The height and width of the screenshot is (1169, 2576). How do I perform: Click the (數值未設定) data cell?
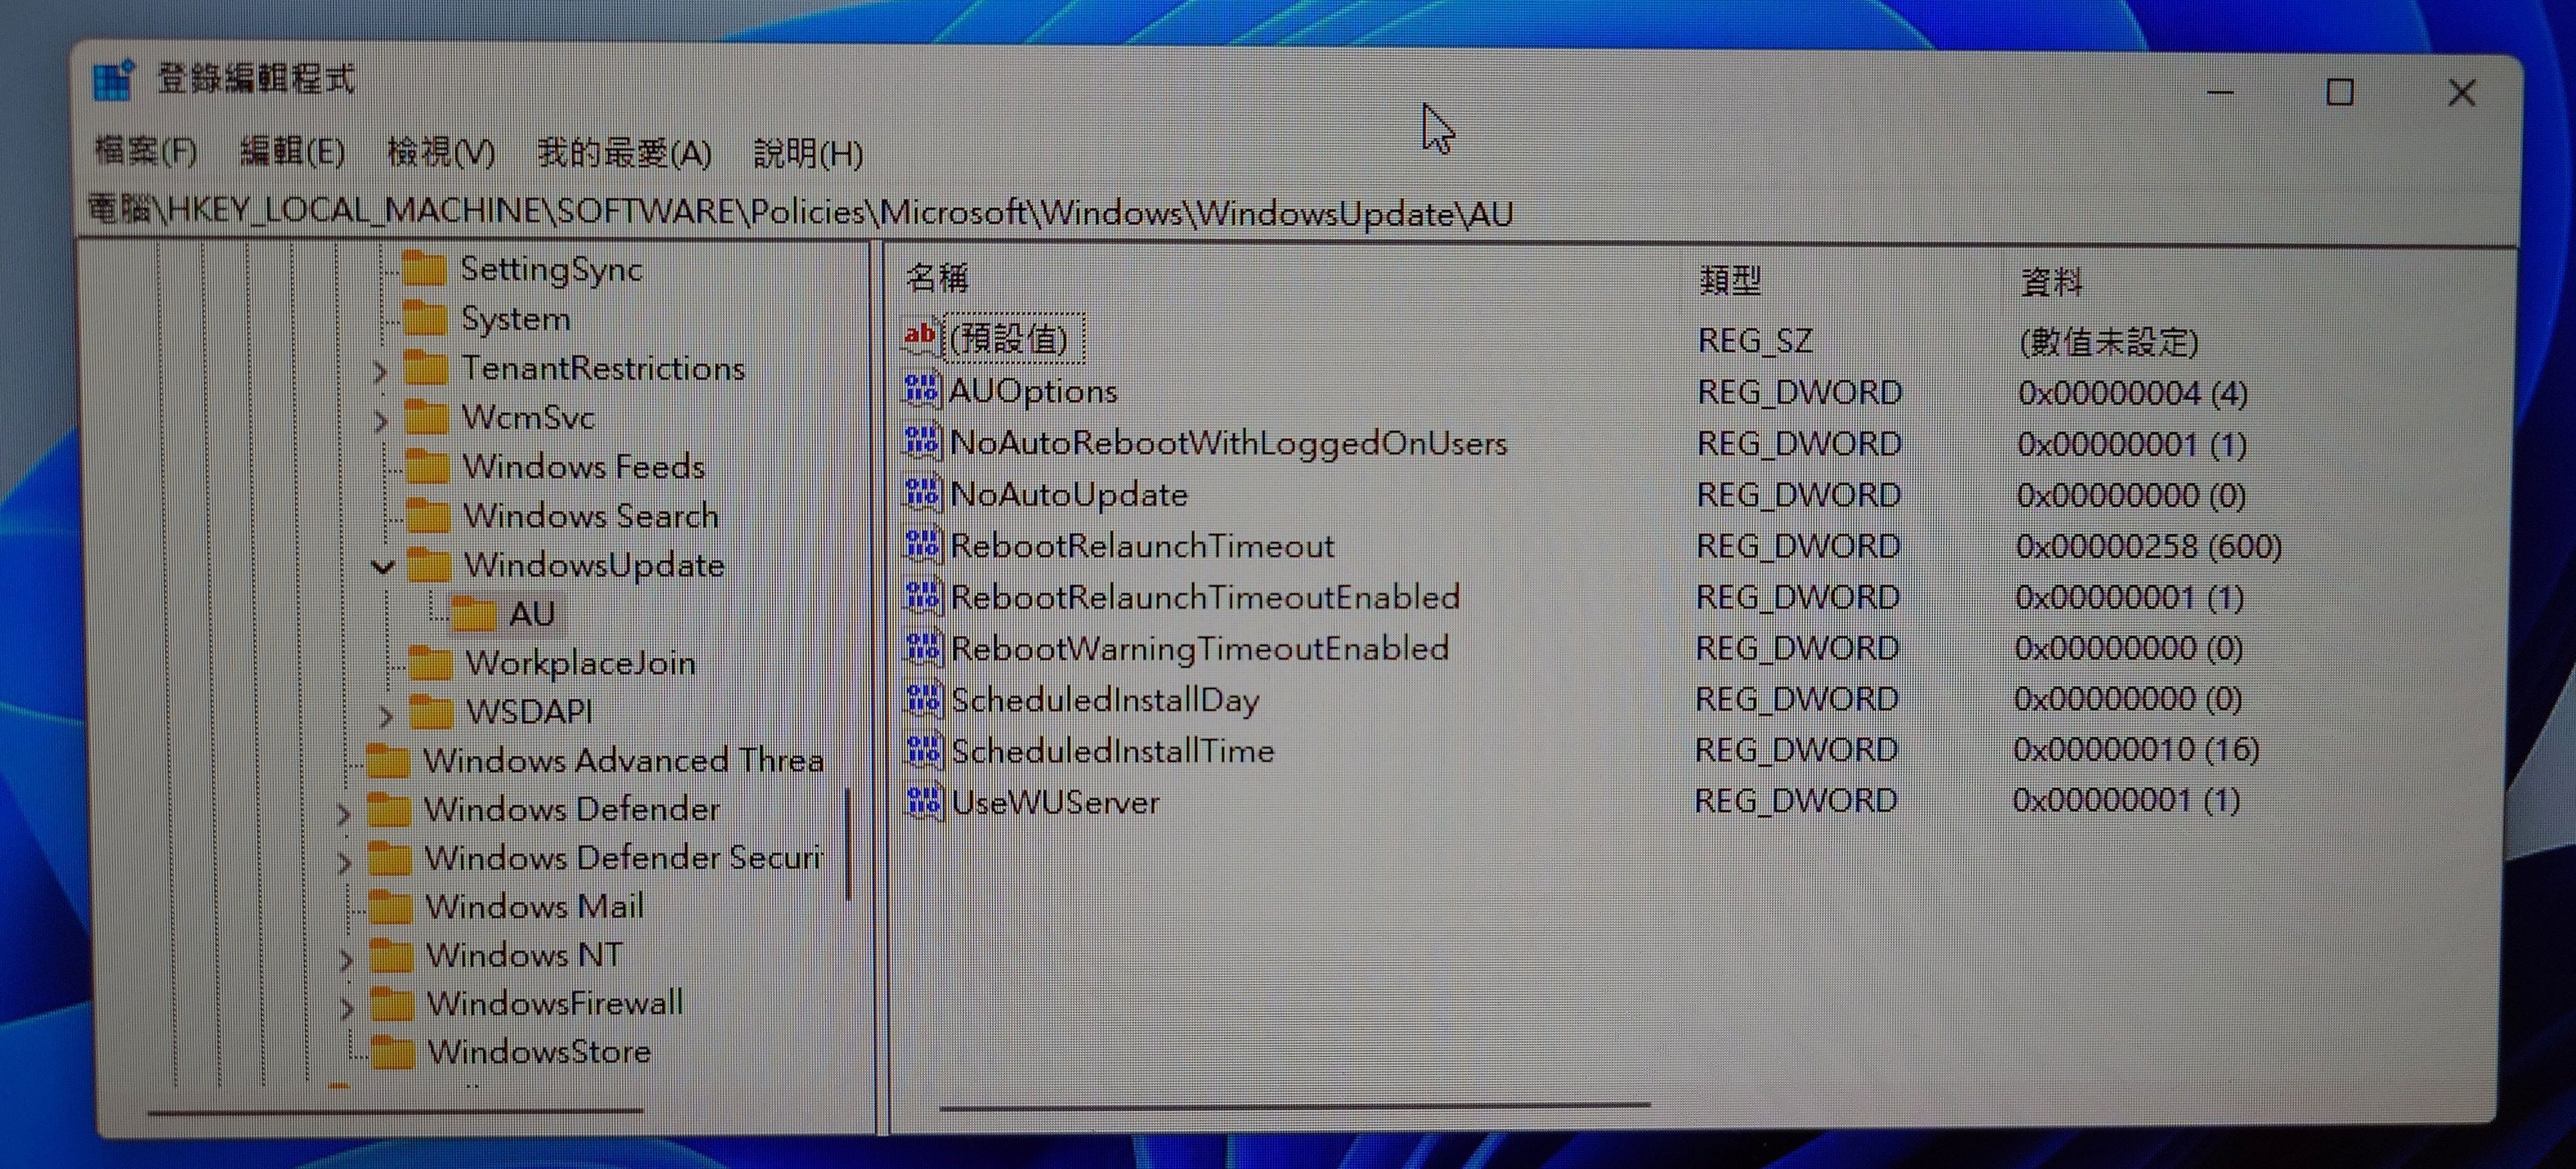[x=2109, y=342]
